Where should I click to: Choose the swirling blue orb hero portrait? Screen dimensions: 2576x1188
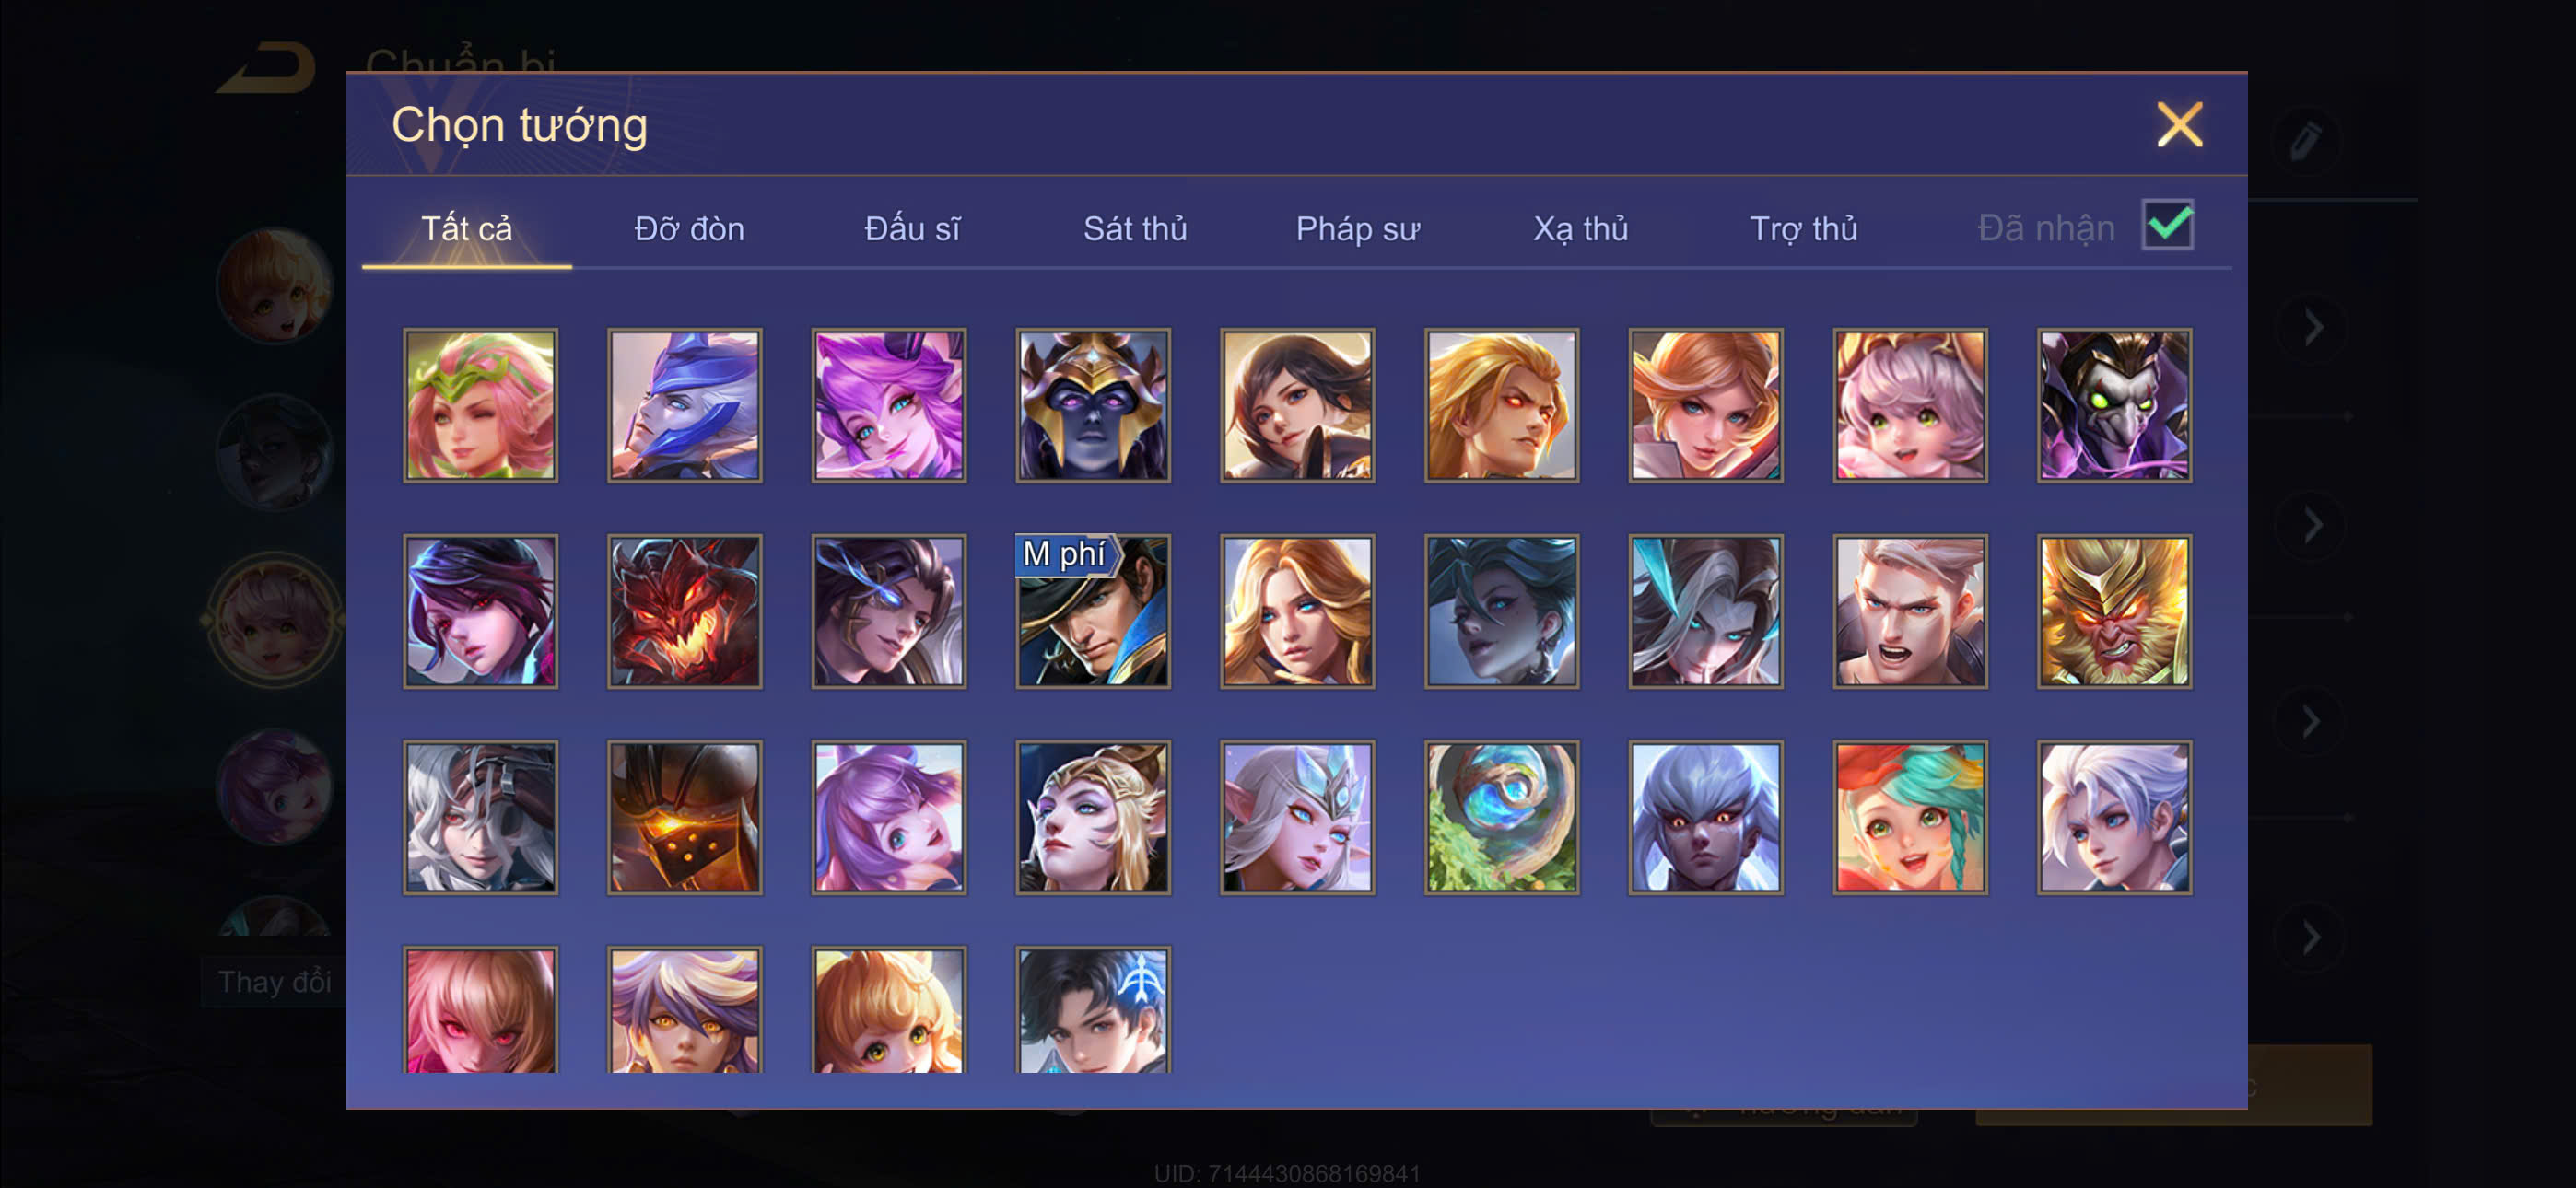(1502, 817)
